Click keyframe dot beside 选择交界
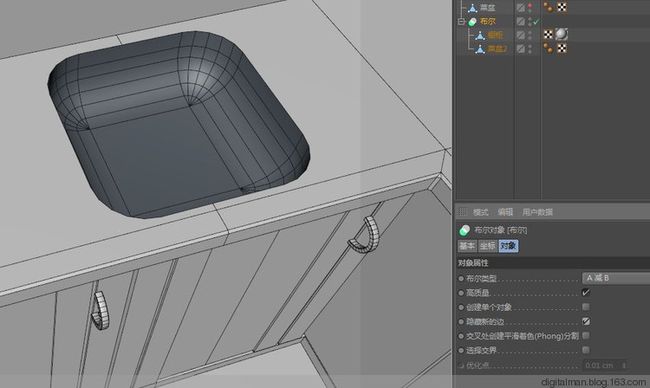Viewport: 650px width, 388px height. click(461, 351)
